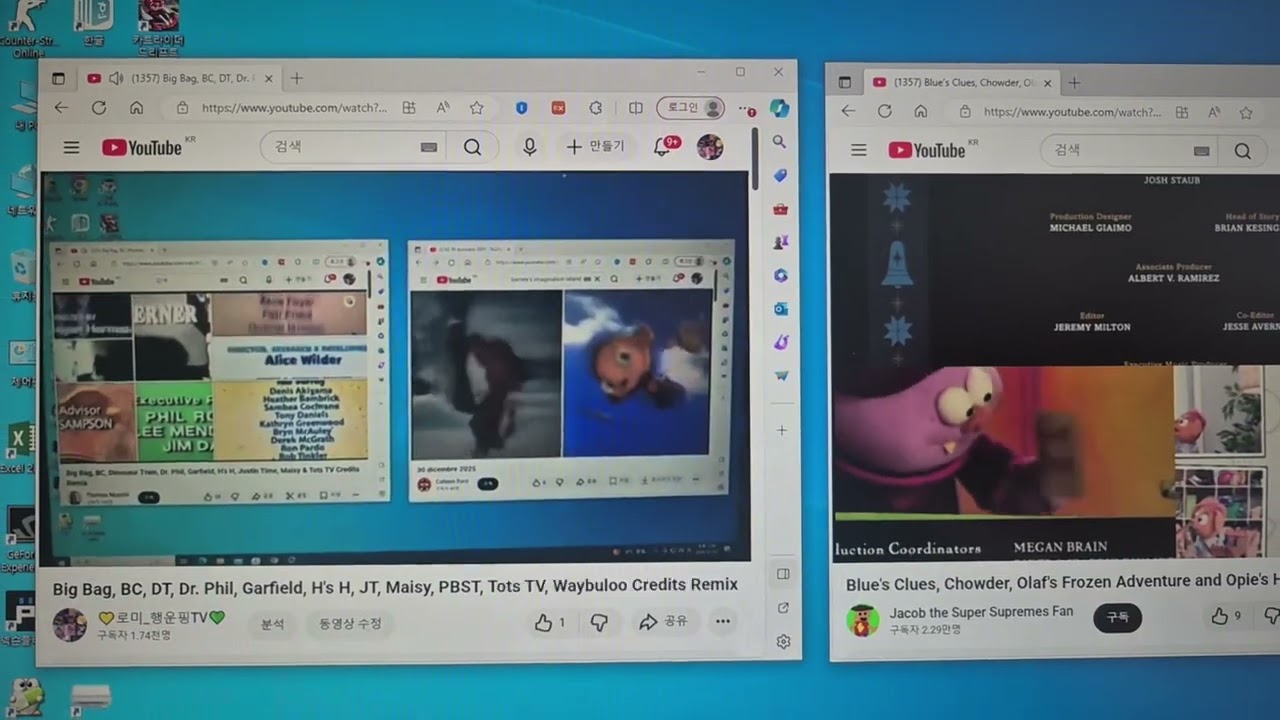The width and height of the screenshot is (1280, 720).
Task: Open guide menu in right YouTube window
Action: pyautogui.click(x=858, y=150)
